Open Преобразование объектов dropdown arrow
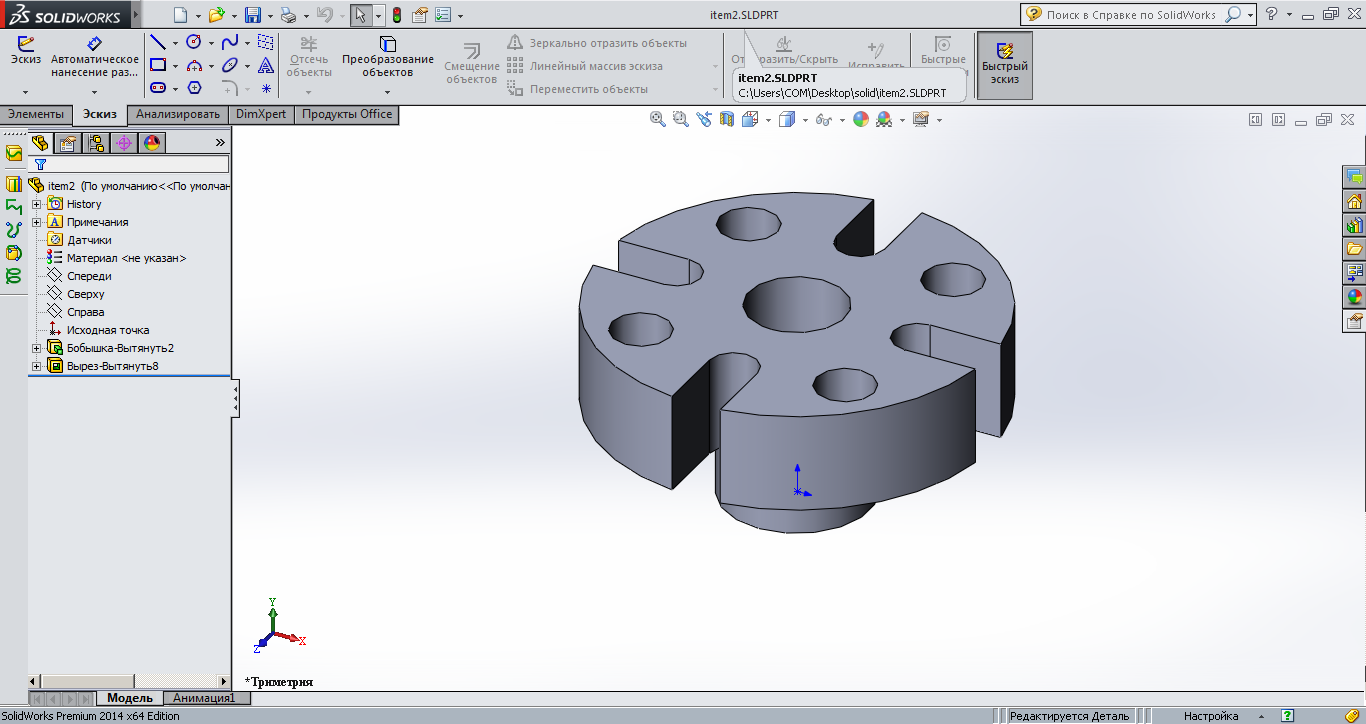 point(388,91)
